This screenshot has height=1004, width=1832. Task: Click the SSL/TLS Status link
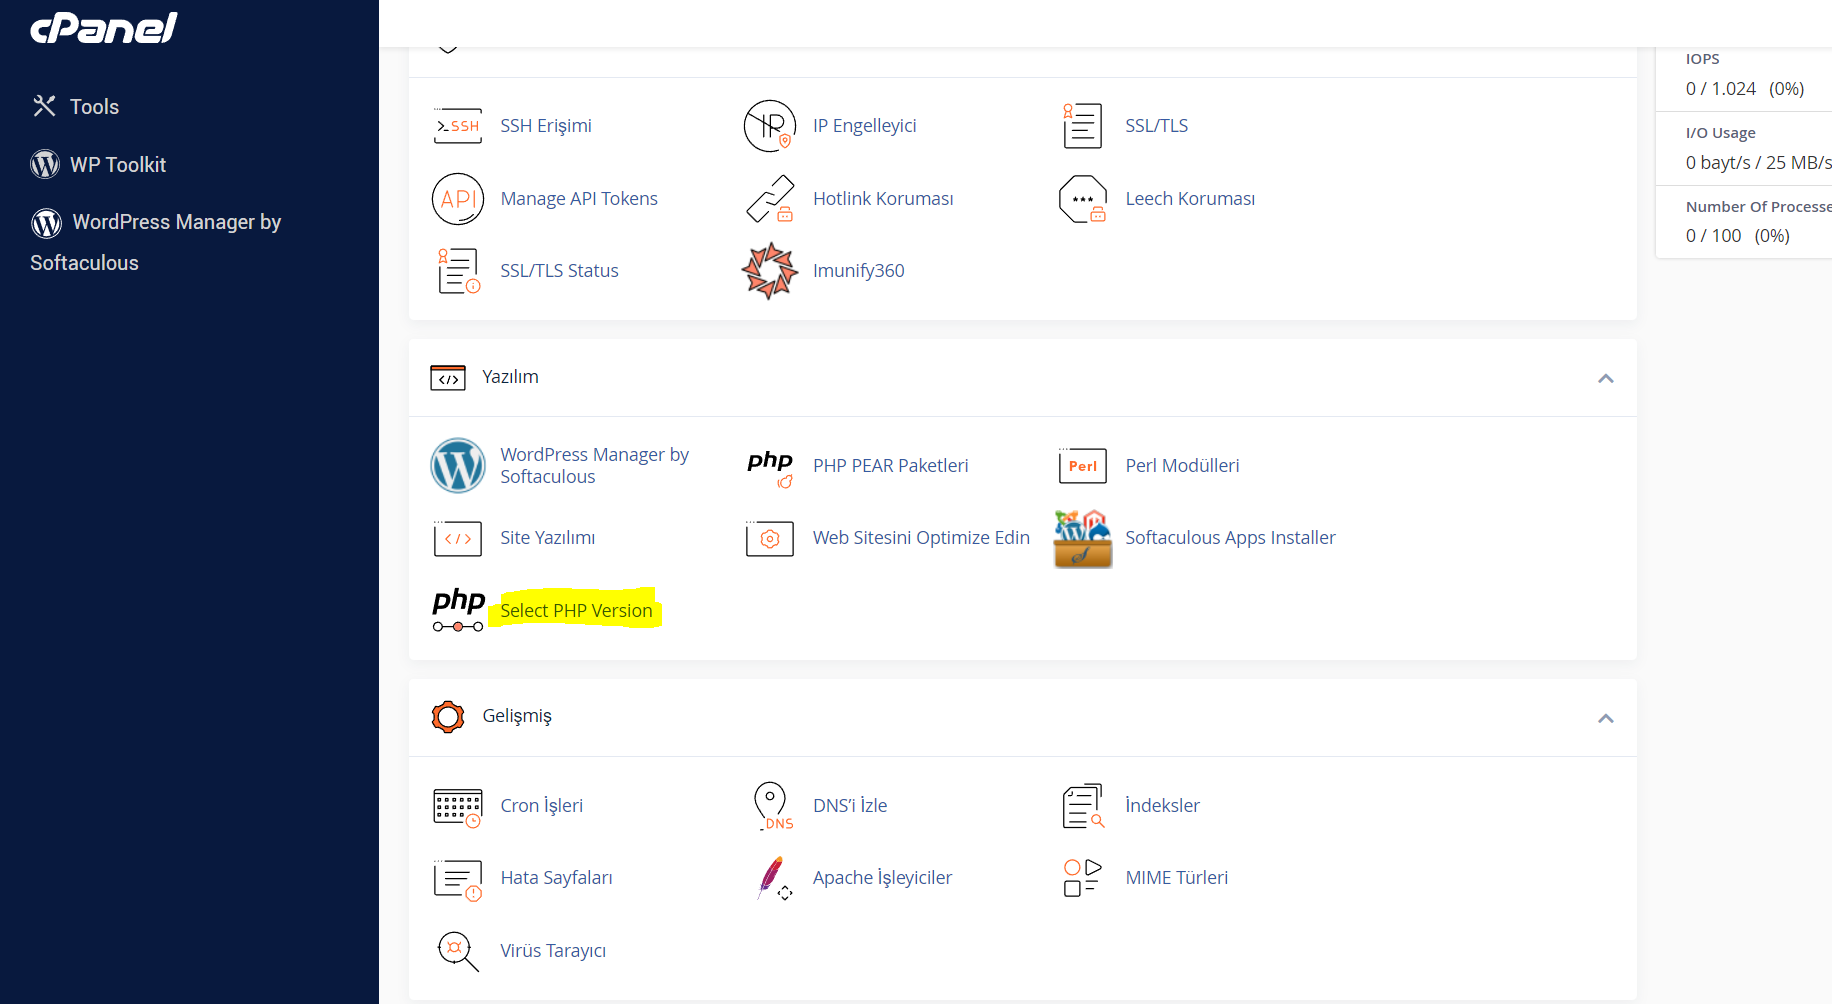pos(559,270)
